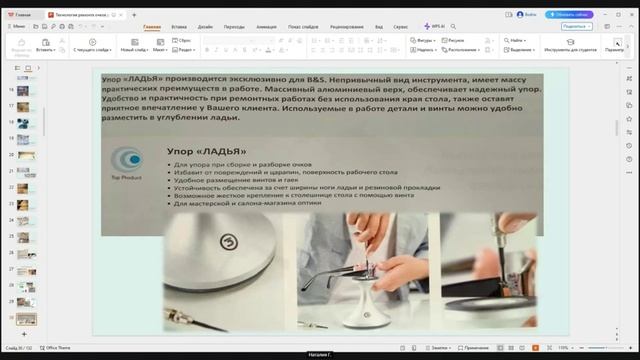
Task: Toggle Italic formatting in the ribbon
Action: (x=216, y=50)
